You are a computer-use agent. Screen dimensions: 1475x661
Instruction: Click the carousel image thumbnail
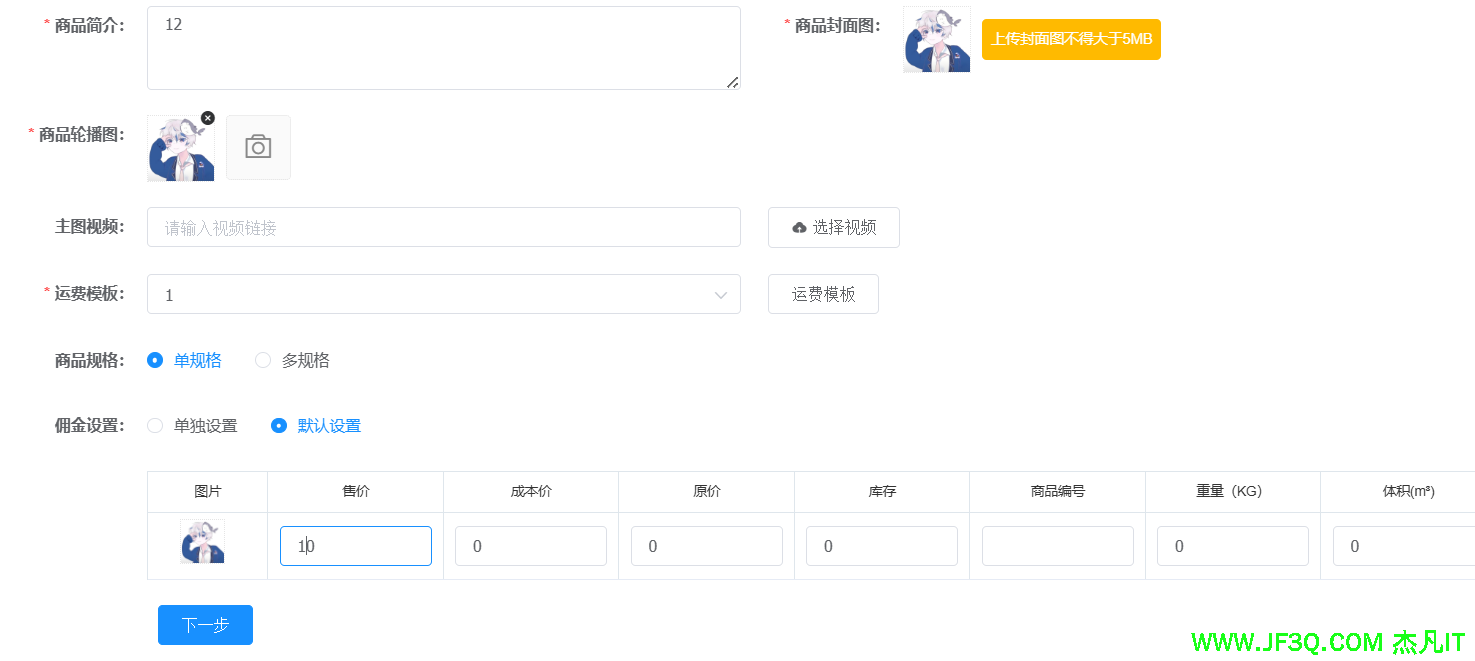[x=180, y=149]
